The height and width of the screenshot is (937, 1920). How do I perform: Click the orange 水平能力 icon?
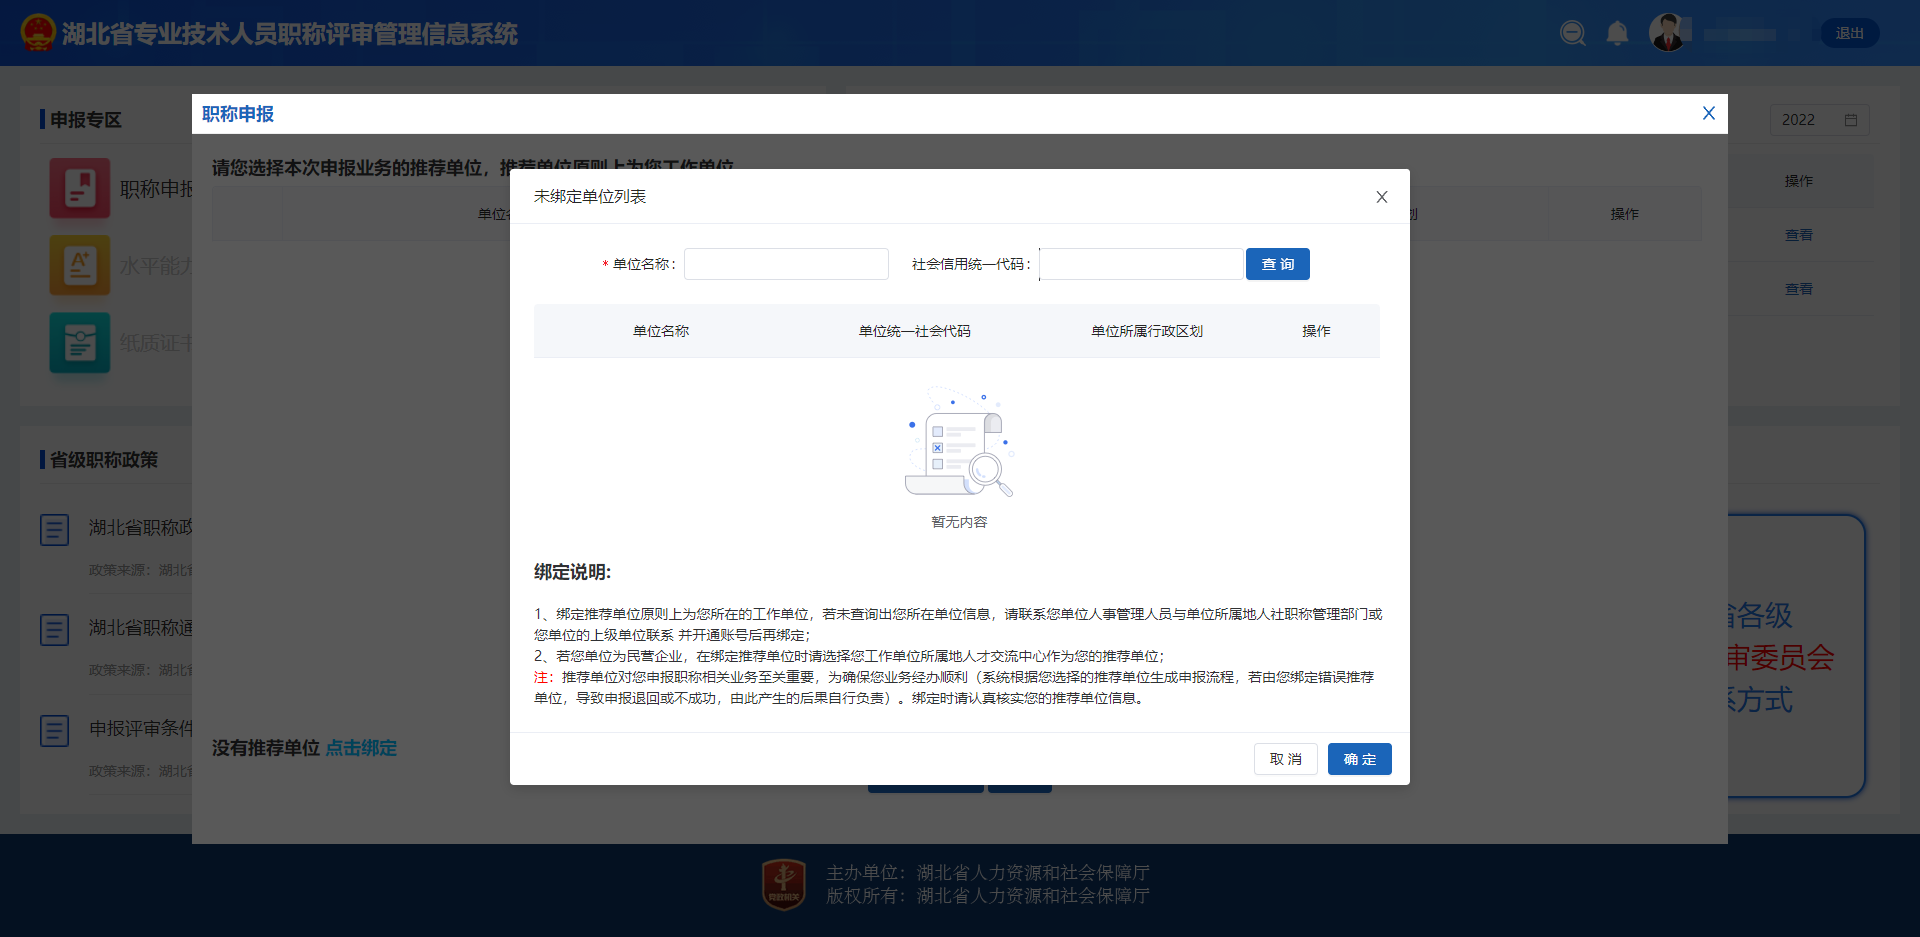[80, 265]
